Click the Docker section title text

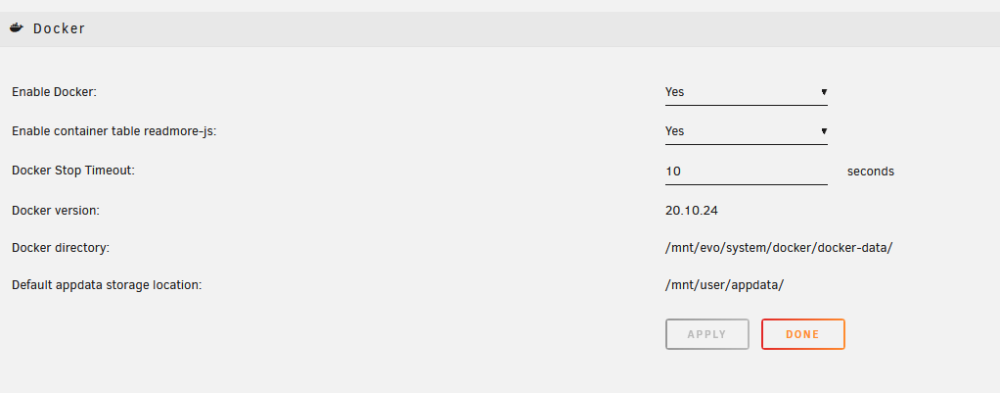point(59,29)
